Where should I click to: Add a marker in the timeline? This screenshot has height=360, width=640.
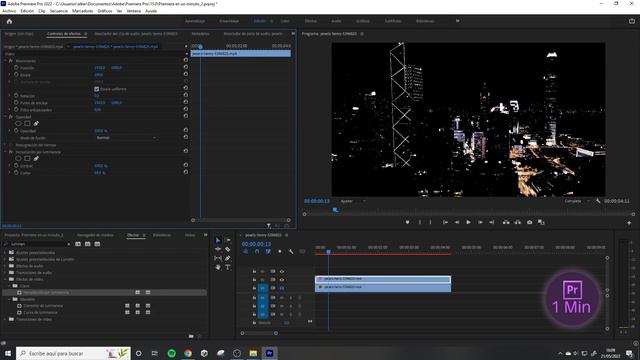point(280,251)
